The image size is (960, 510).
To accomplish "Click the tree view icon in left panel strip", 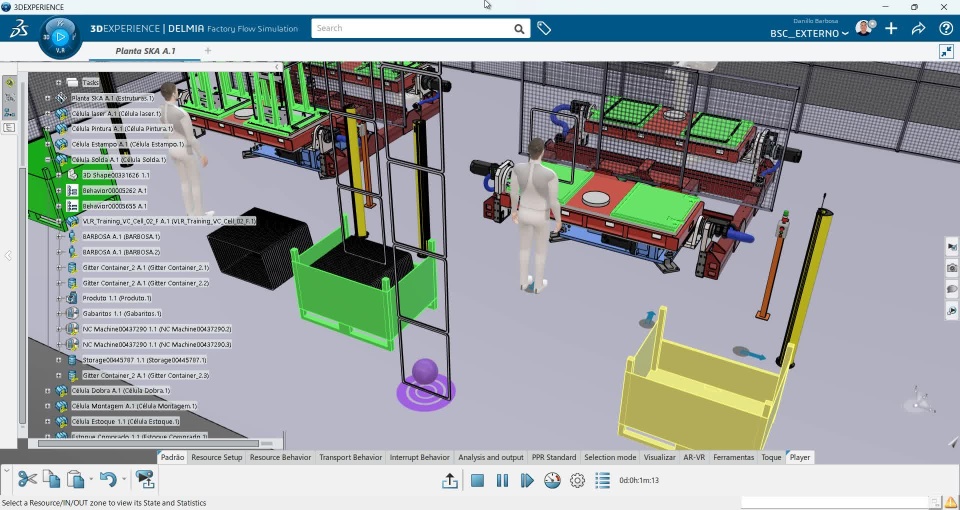I will pos(10,127).
